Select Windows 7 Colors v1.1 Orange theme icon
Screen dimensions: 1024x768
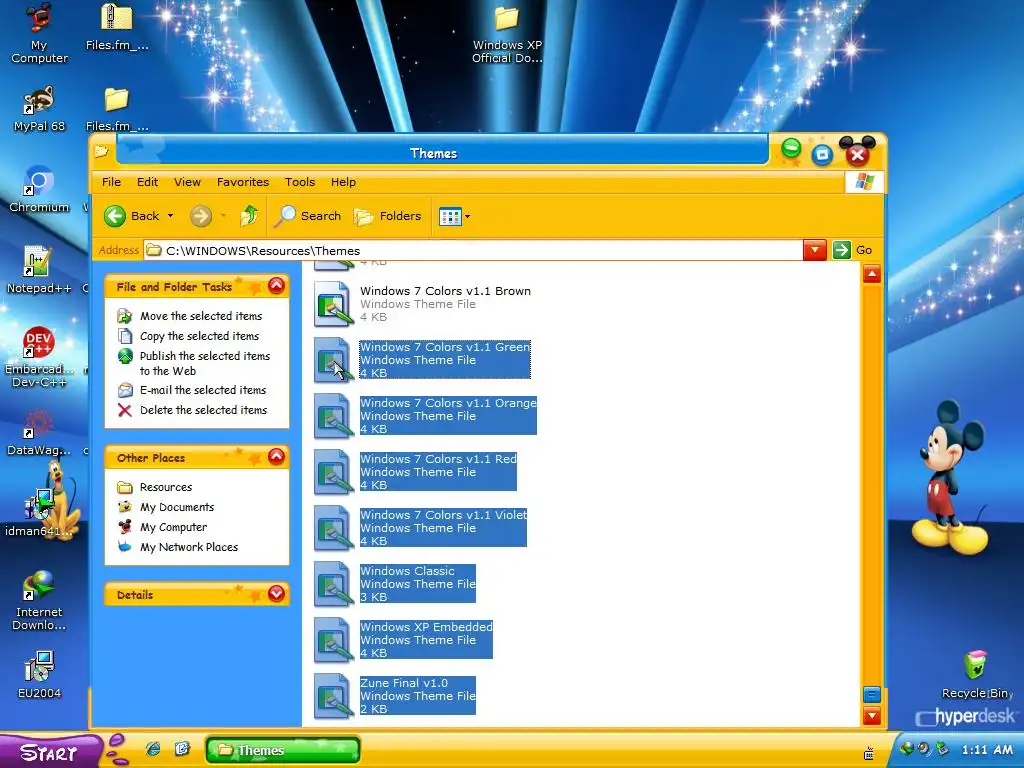tap(333, 416)
